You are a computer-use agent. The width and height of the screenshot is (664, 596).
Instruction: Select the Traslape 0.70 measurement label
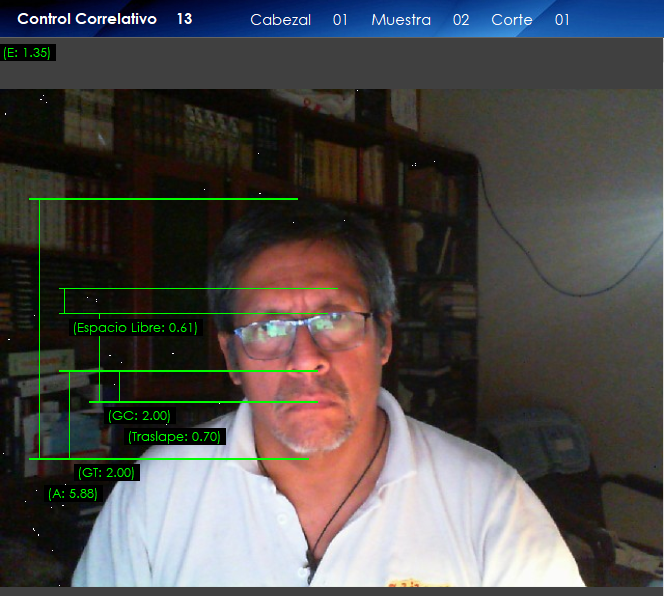(174, 436)
